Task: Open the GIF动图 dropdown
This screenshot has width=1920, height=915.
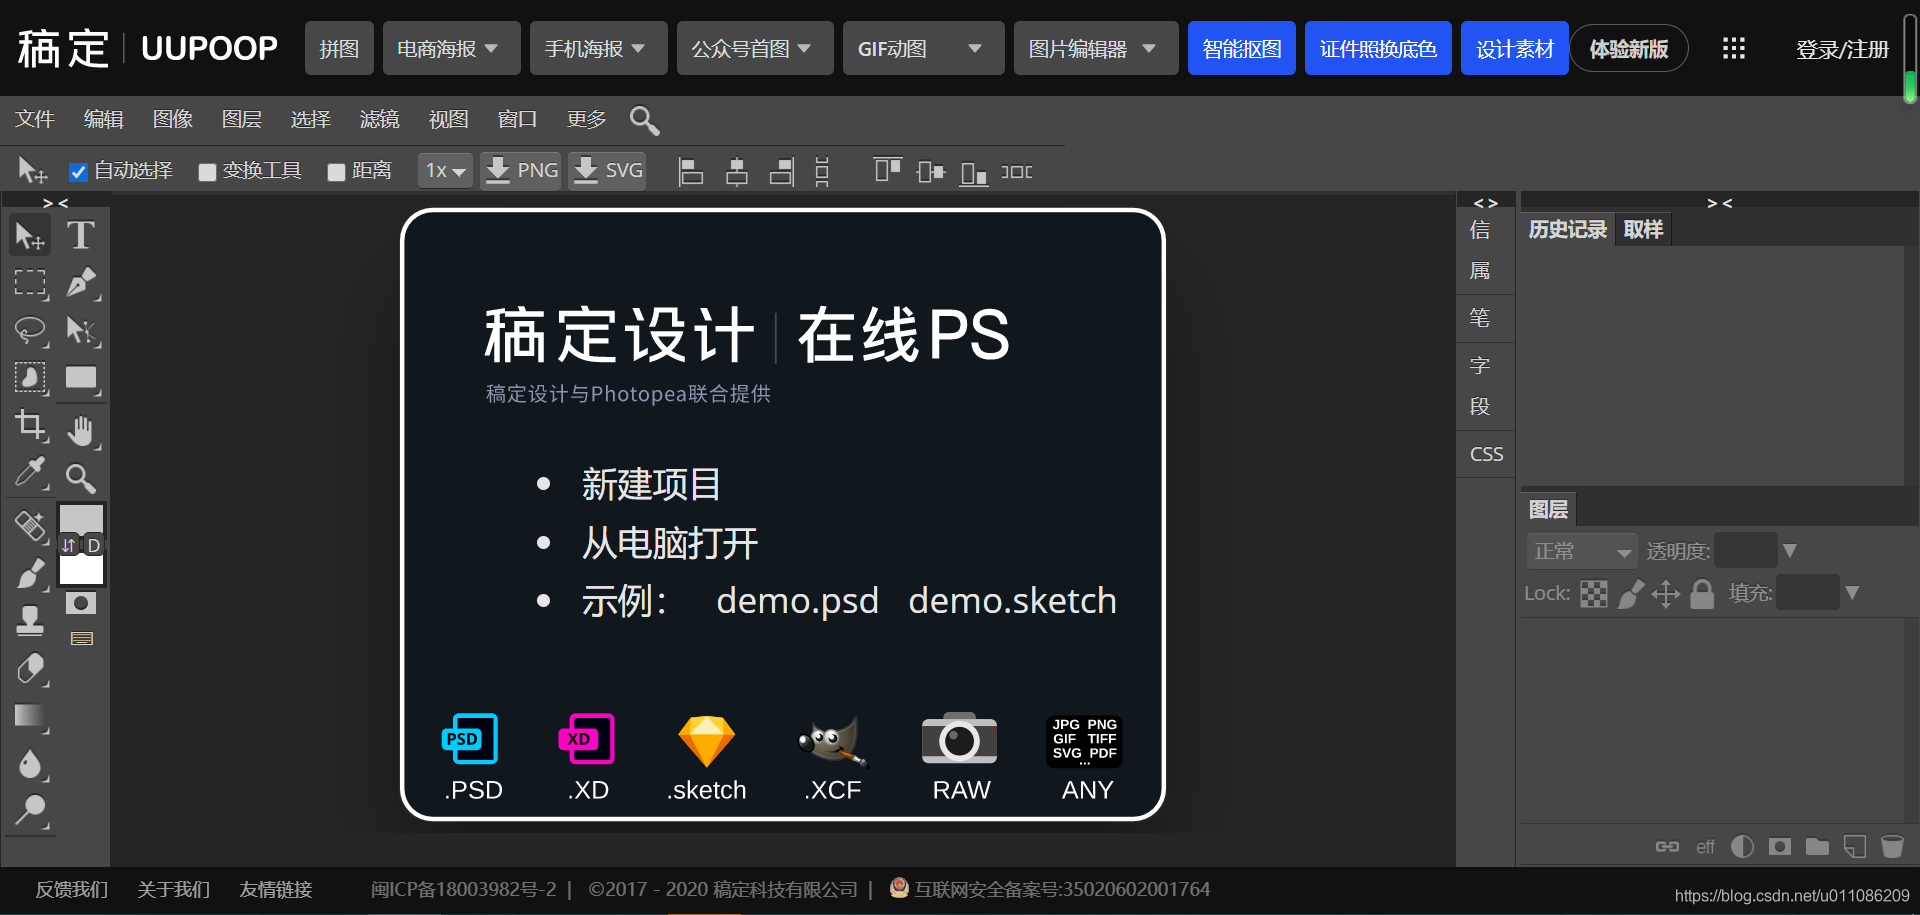Action: tap(923, 49)
